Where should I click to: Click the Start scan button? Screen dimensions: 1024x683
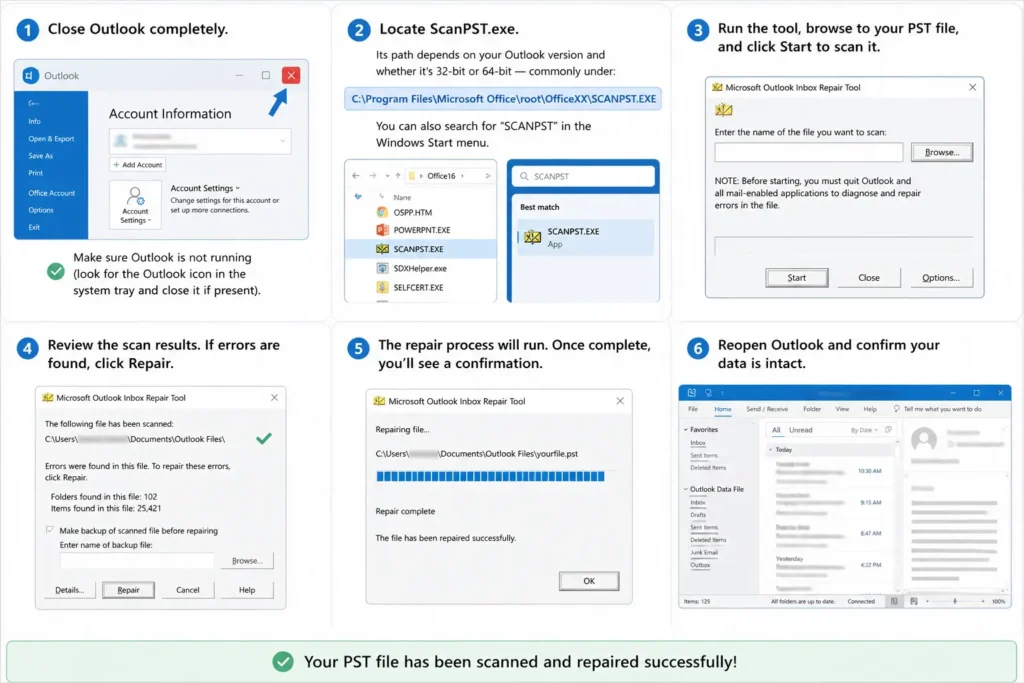[x=797, y=278]
